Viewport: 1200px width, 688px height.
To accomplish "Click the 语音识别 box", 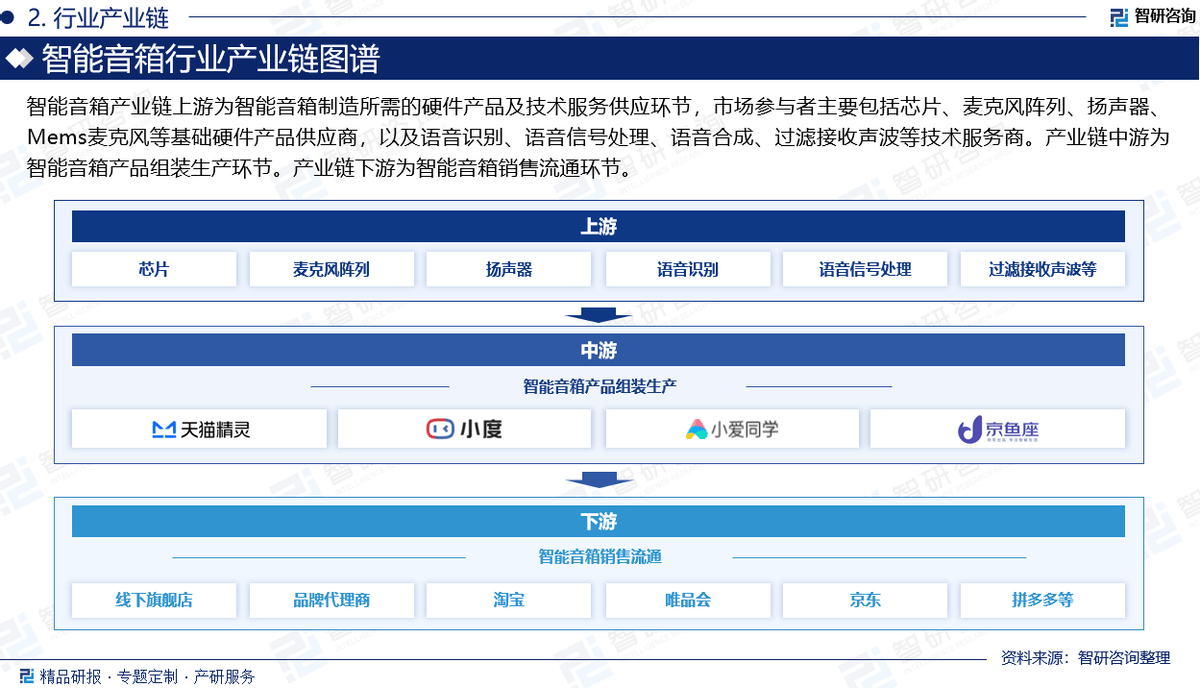I will click(688, 269).
